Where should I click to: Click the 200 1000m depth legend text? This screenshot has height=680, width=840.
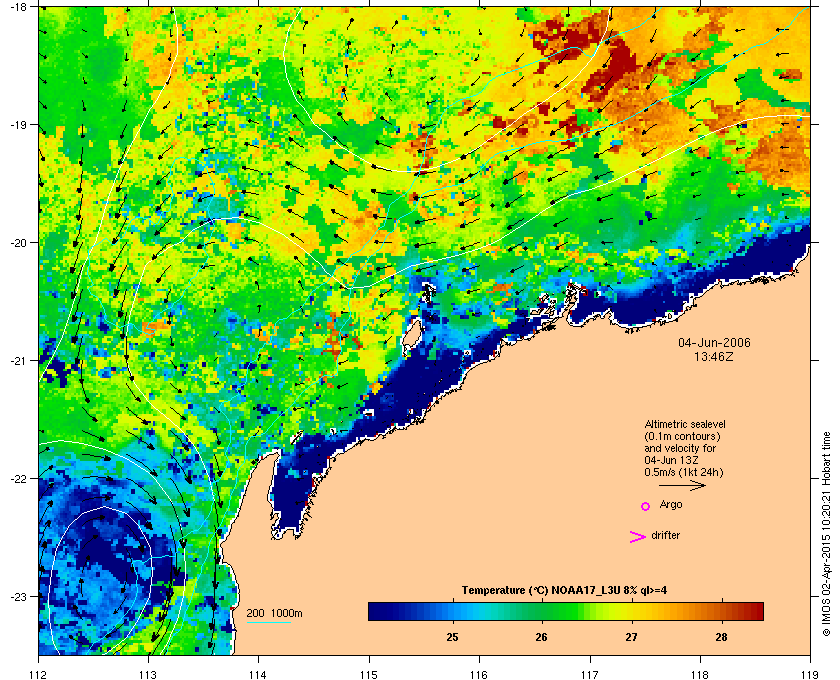(274, 613)
